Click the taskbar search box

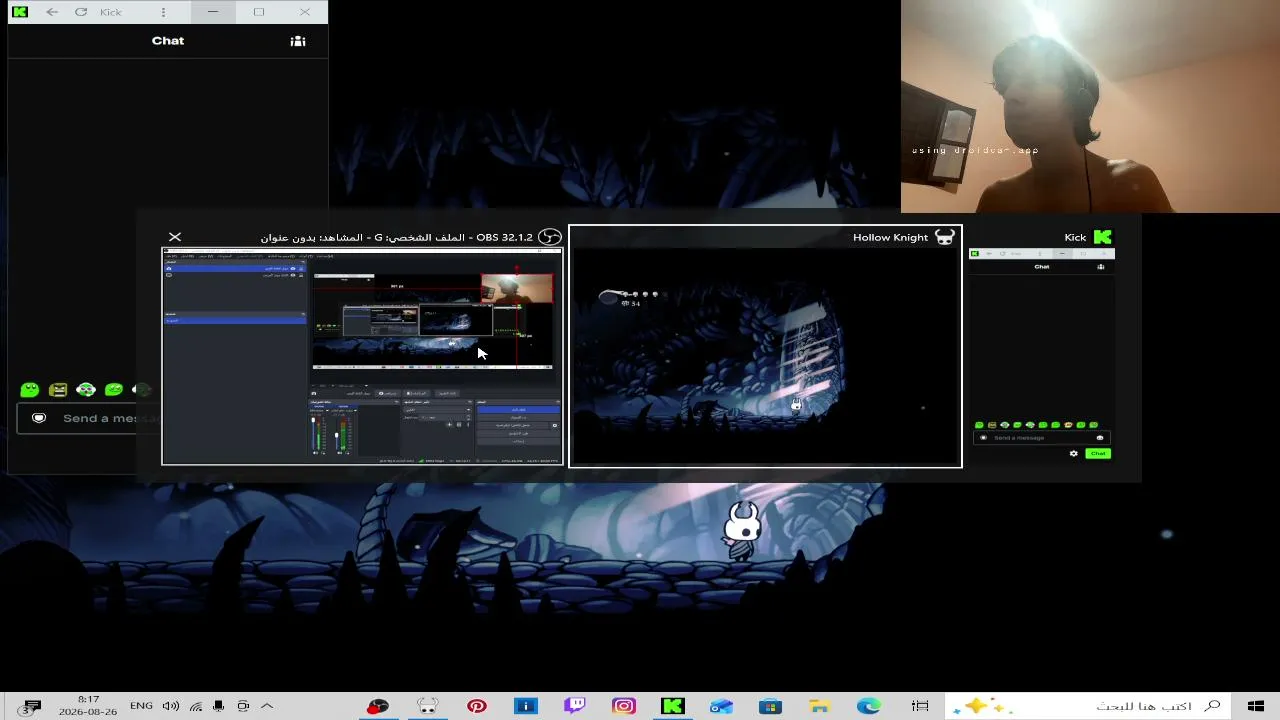pos(1088,706)
